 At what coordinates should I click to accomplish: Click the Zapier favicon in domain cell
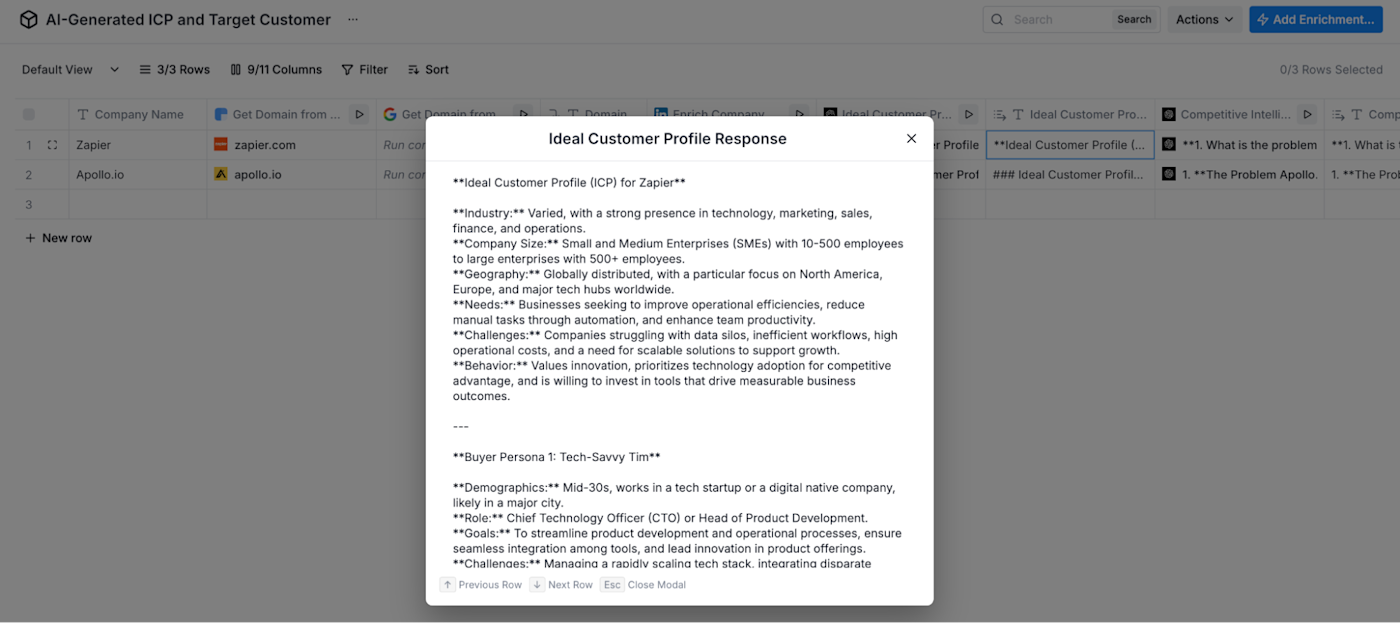(221, 145)
